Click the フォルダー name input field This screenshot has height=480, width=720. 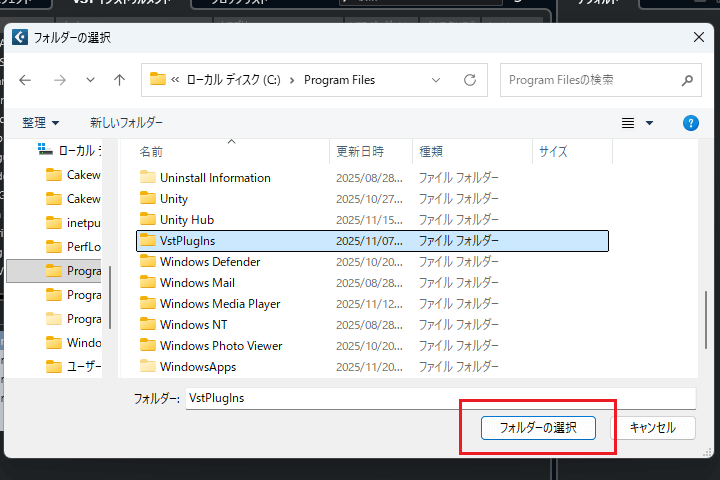[x=438, y=398]
